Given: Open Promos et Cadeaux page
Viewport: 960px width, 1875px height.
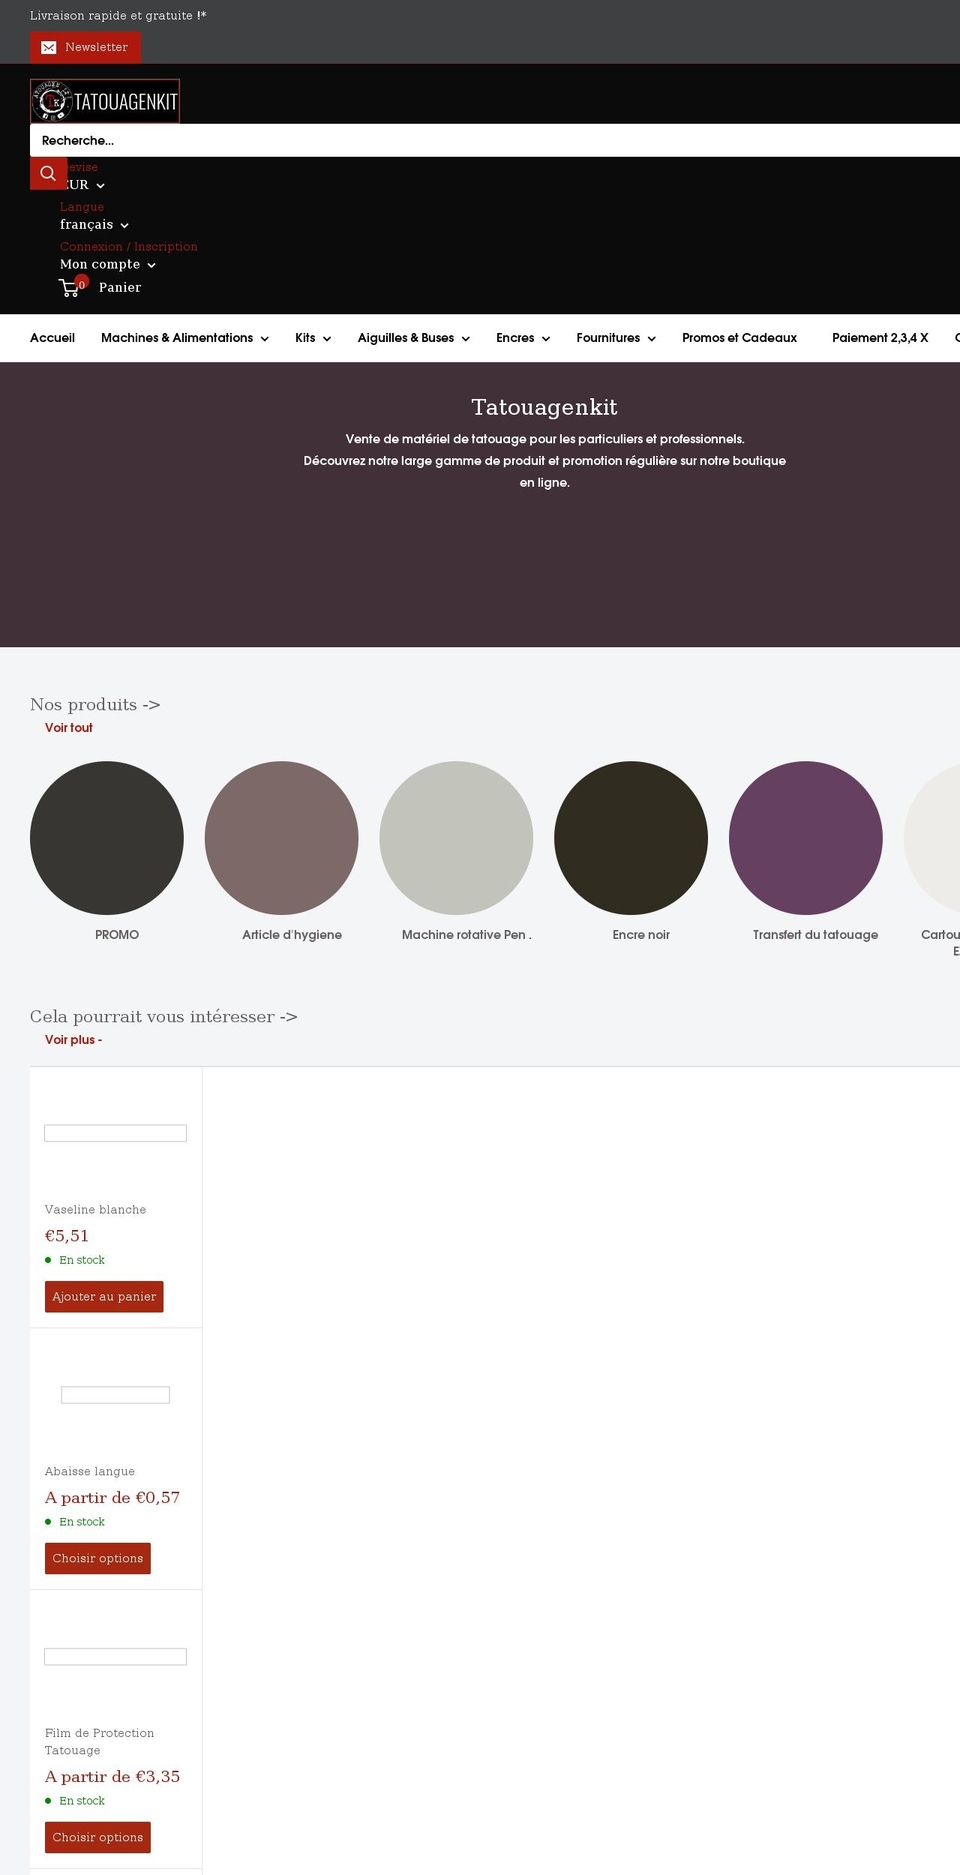Looking at the screenshot, I should [x=739, y=338].
